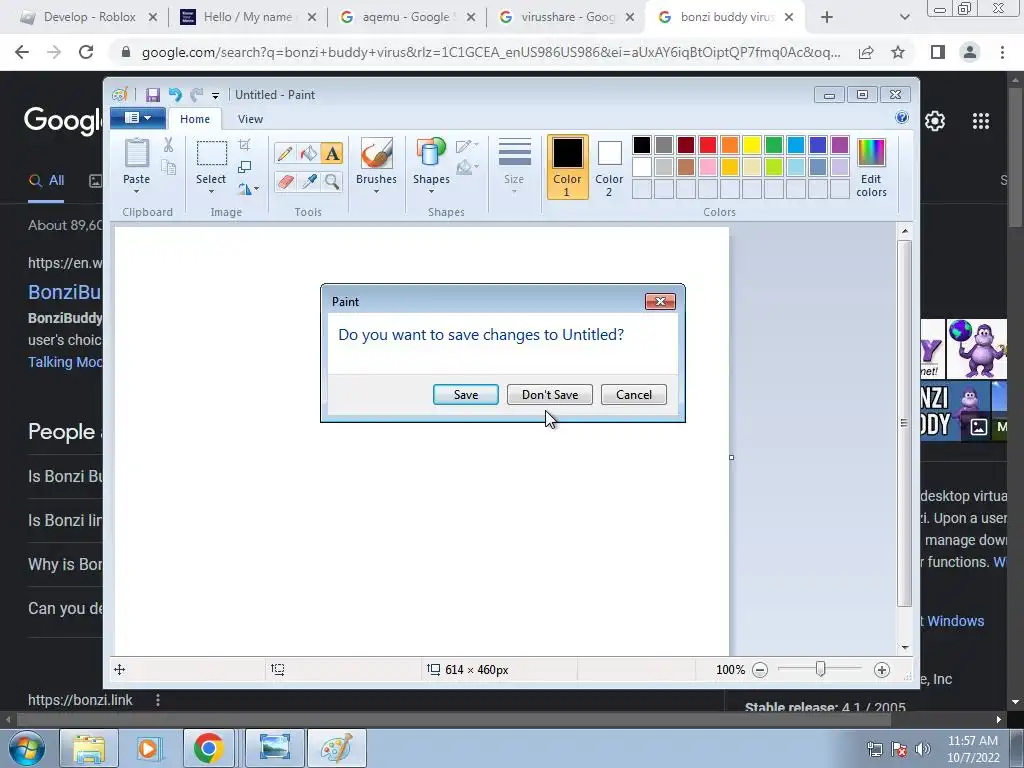Click the Shapes gallery icon
The width and height of the screenshot is (1024, 768).
431,153
